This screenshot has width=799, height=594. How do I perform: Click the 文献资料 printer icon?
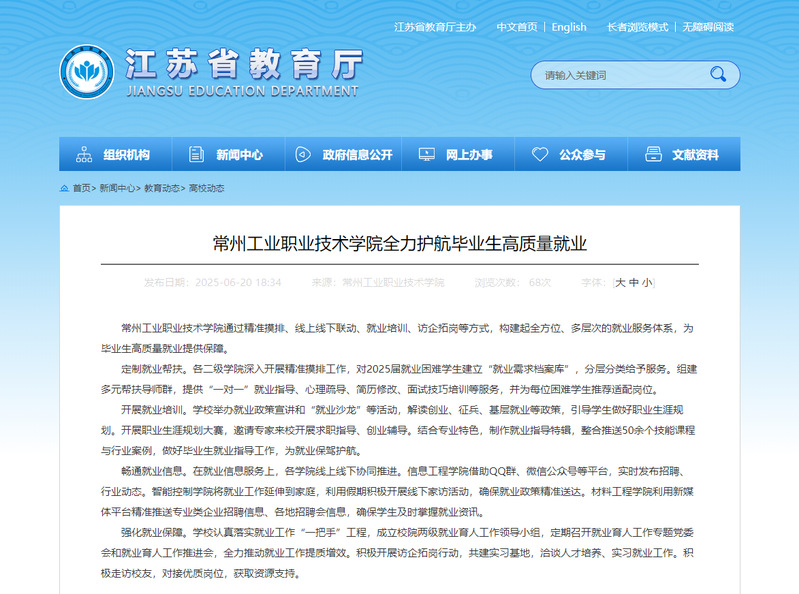coord(653,155)
